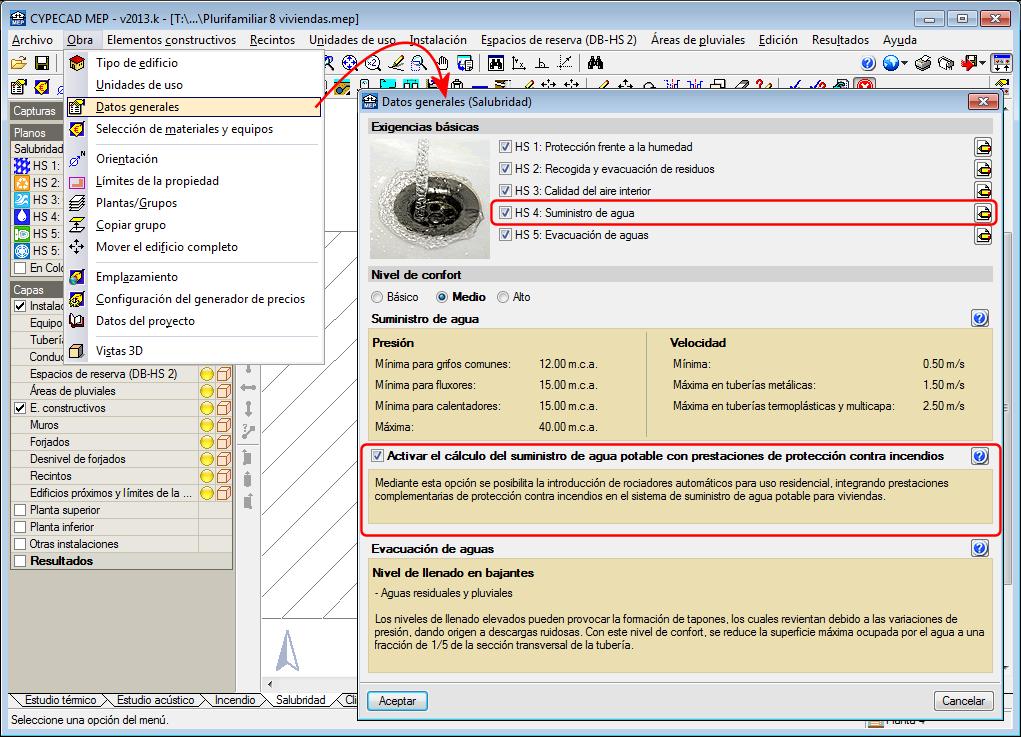Uncheck HS 3: Calidad del aire interior
1021x737 pixels.
coord(506,191)
